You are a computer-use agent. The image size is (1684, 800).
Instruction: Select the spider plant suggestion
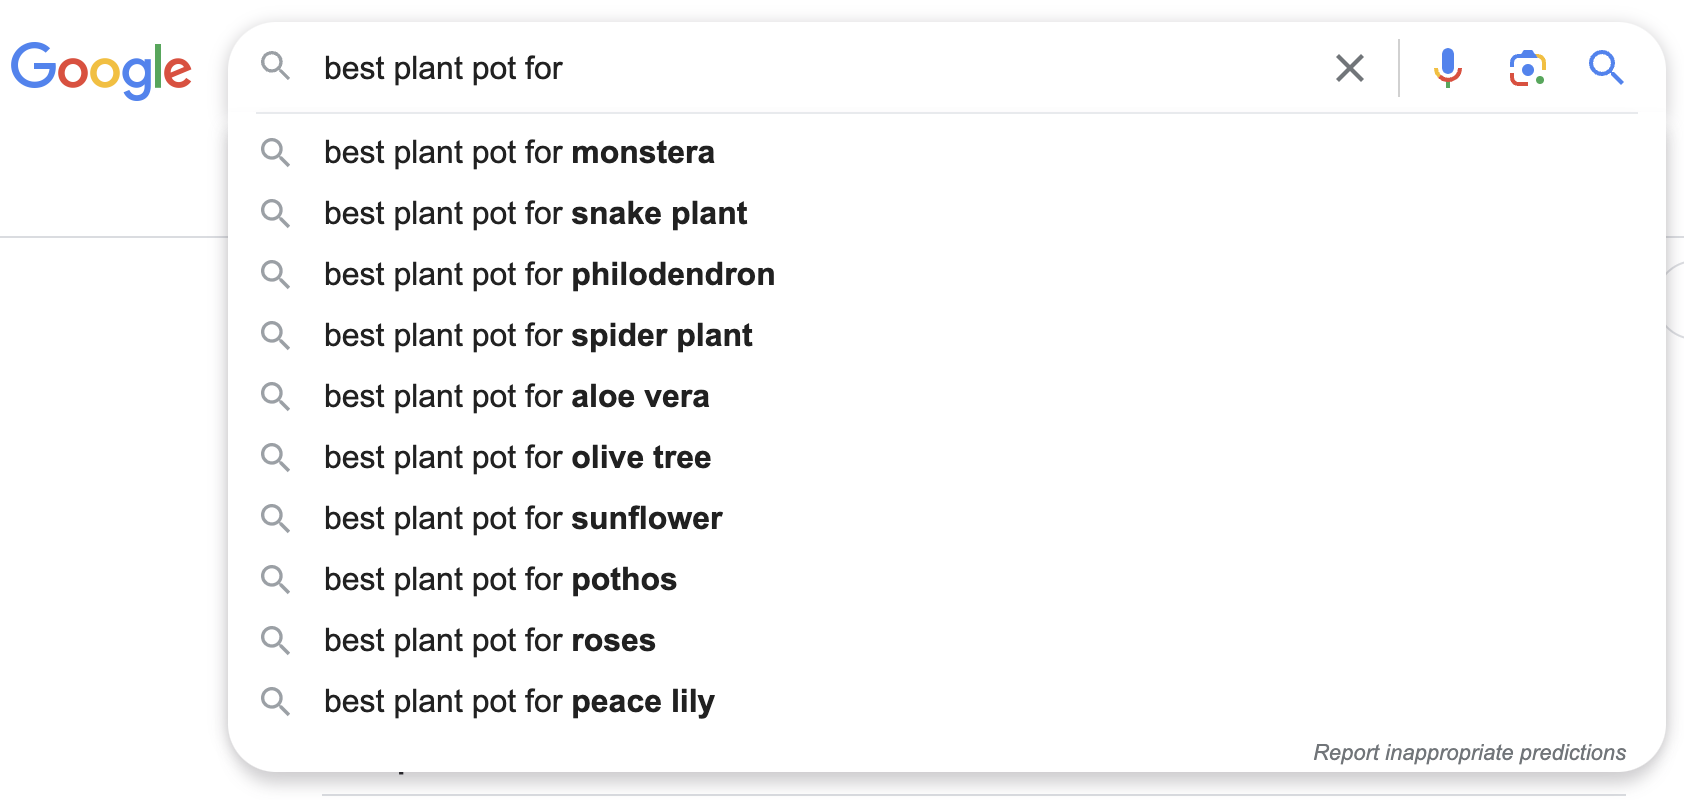tap(538, 335)
